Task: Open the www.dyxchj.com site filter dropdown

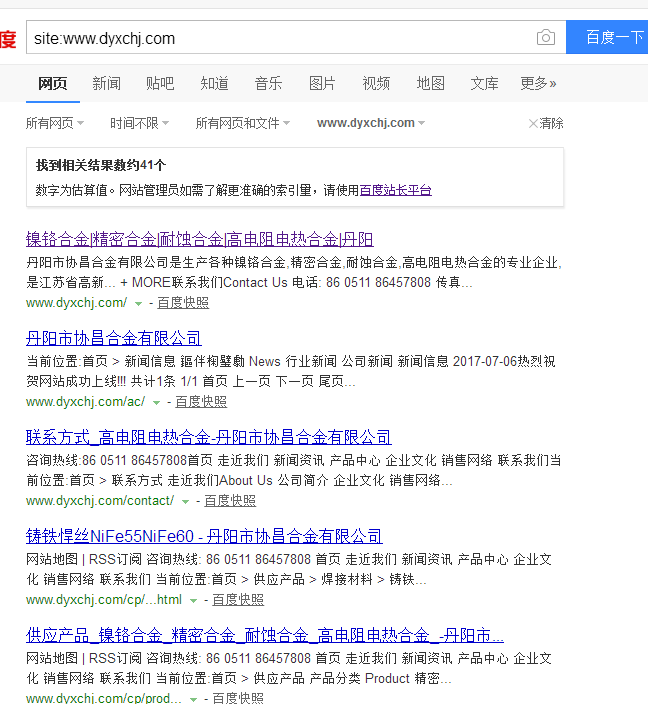Action: [x=370, y=123]
